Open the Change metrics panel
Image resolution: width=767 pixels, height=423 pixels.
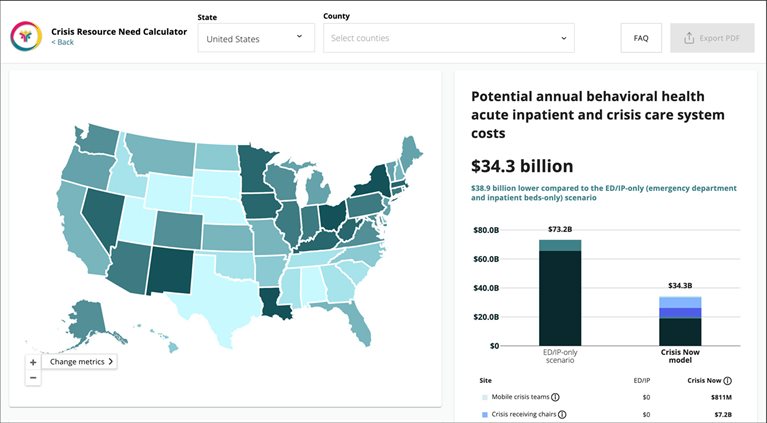[x=80, y=362]
